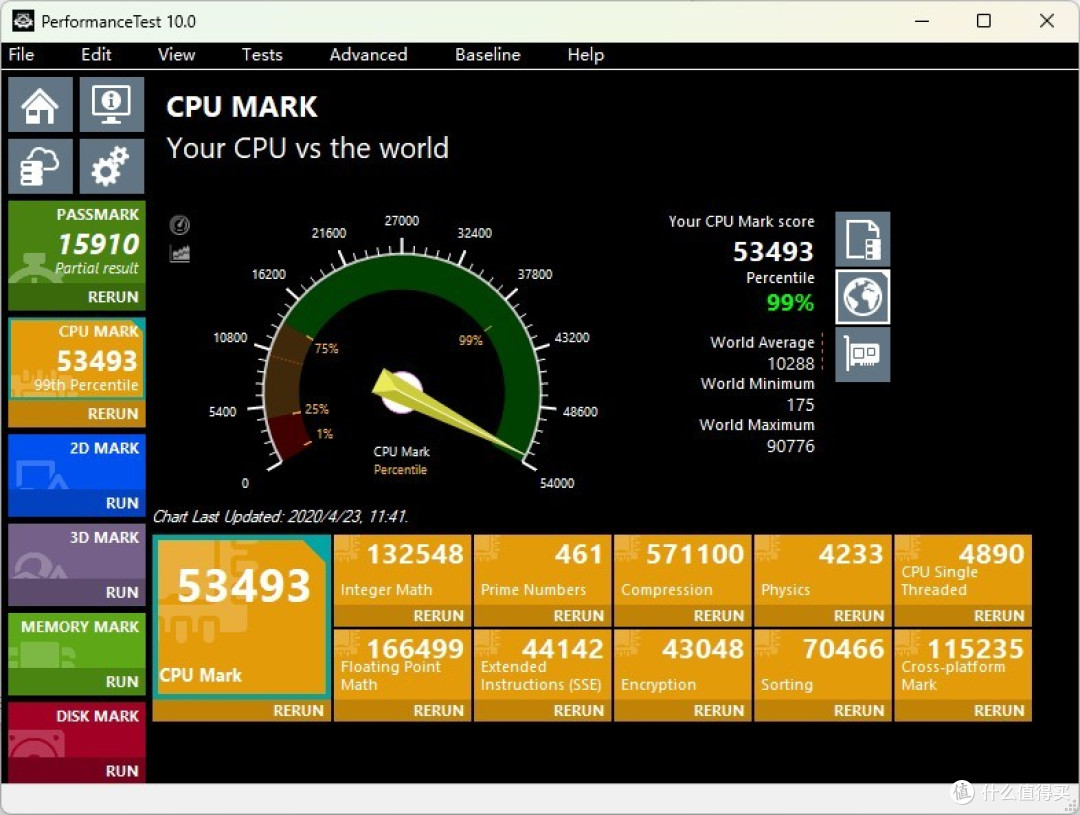Open the Help menu

tap(585, 54)
